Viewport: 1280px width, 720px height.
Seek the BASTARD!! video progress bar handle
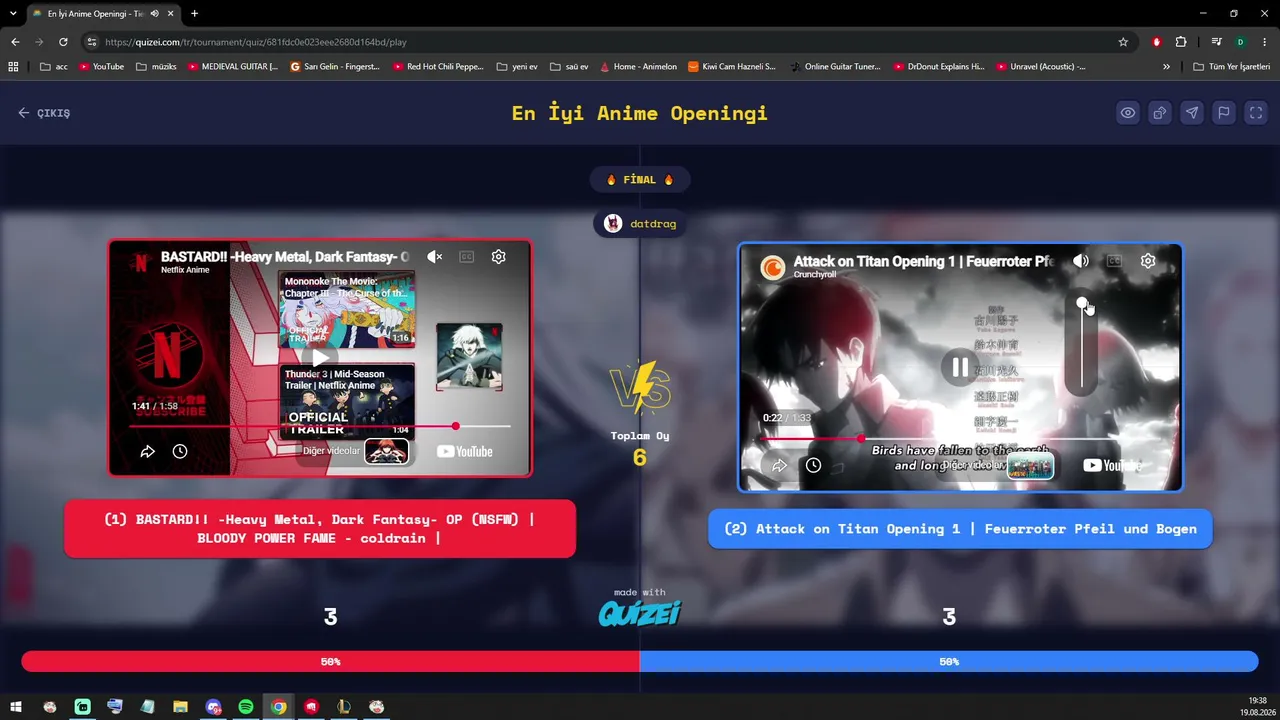(455, 427)
